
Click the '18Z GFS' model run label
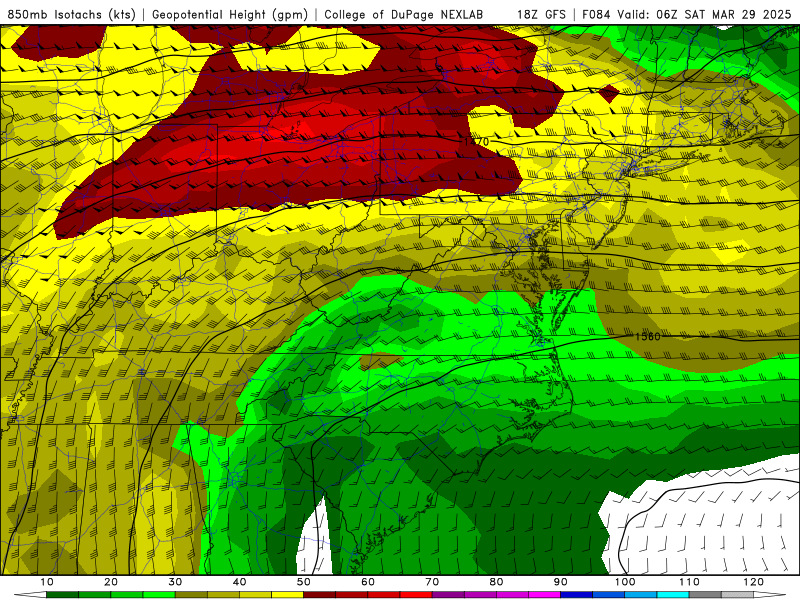point(541,14)
